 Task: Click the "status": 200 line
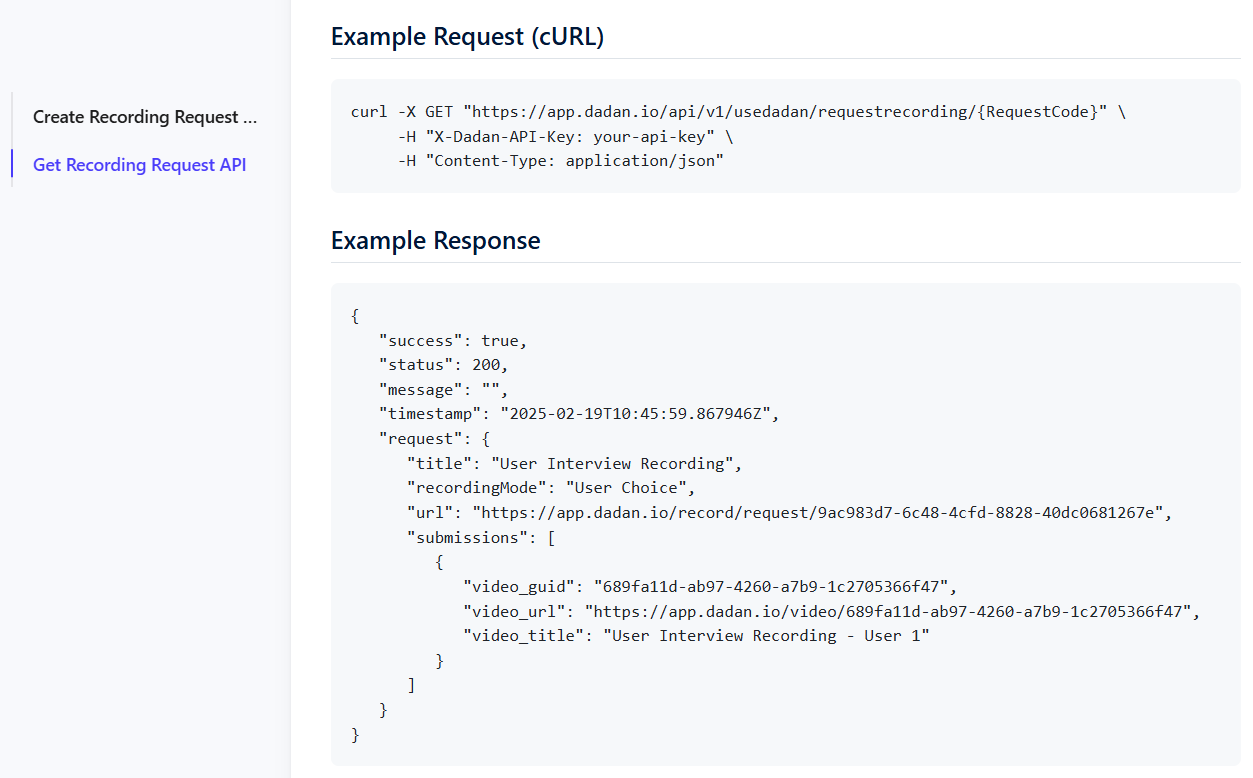(443, 365)
